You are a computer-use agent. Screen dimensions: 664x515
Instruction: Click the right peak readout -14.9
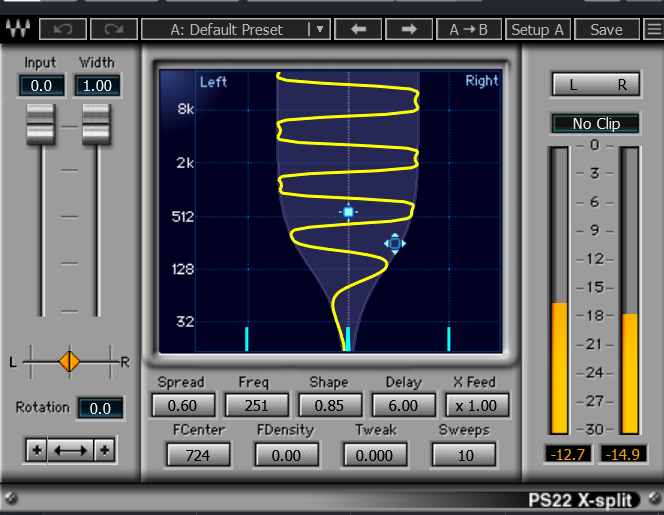click(622, 454)
